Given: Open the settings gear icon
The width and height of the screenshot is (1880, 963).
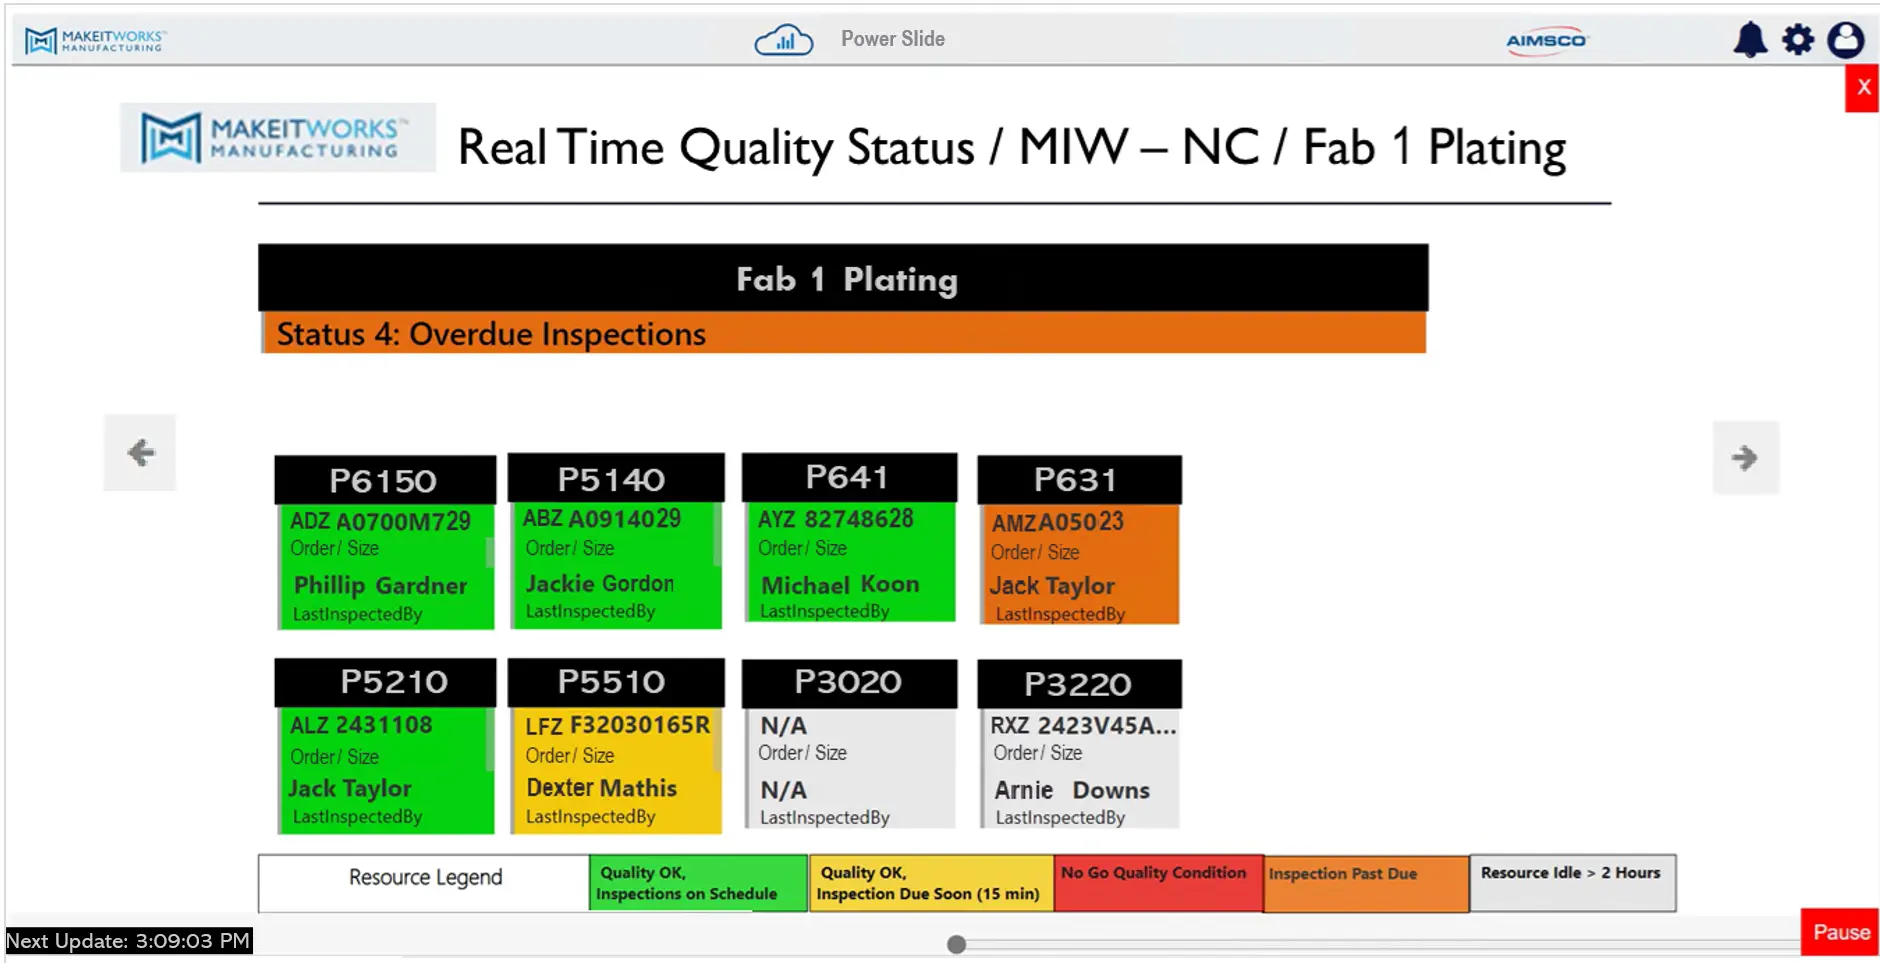Looking at the screenshot, I should click(x=1797, y=40).
